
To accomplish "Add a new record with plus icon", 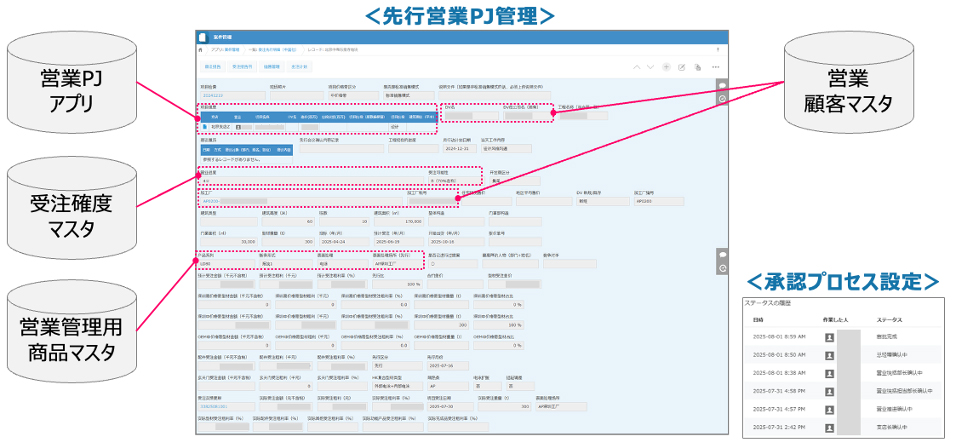I will (x=667, y=67).
